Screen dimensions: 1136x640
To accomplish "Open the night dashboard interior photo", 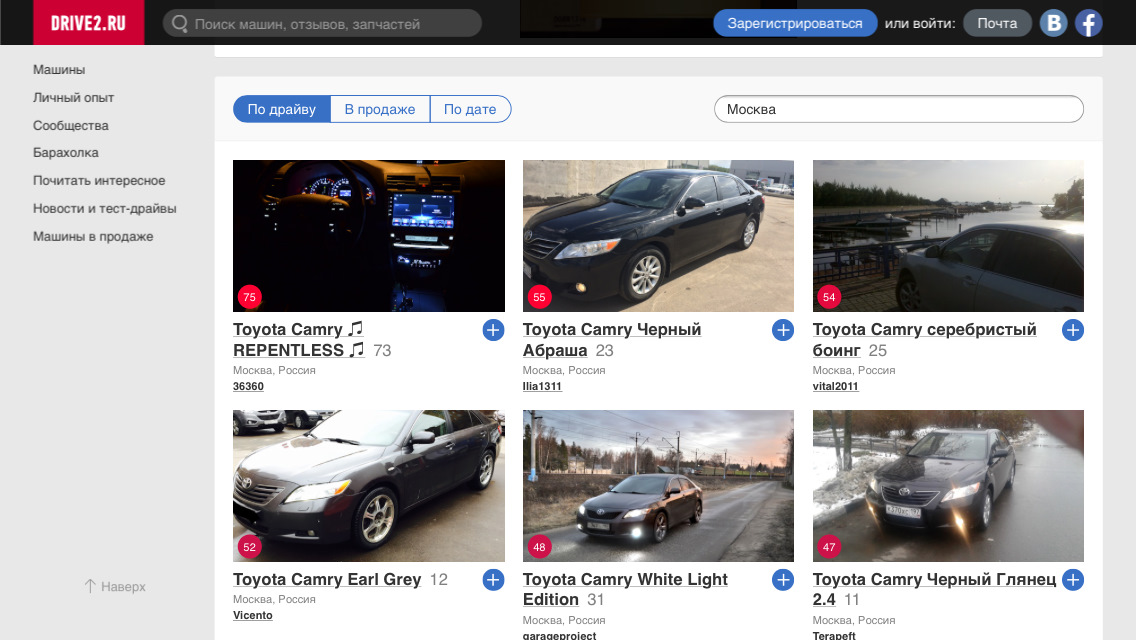I will [369, 236].
